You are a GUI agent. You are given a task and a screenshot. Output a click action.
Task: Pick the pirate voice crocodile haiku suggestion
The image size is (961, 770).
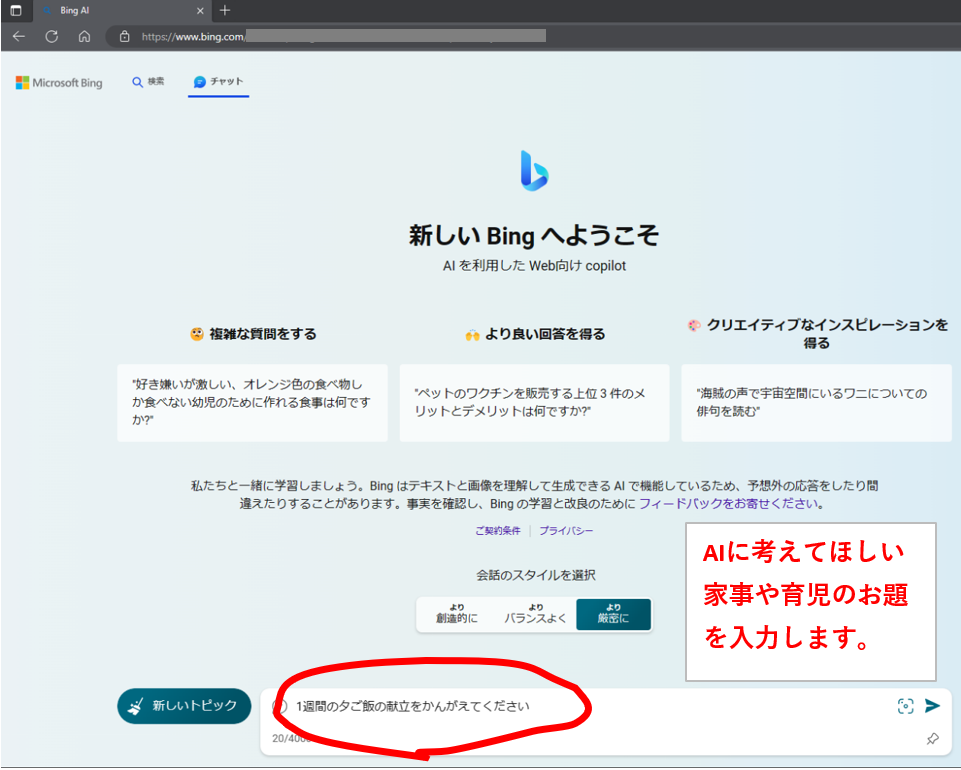click(x=816, y=403)
